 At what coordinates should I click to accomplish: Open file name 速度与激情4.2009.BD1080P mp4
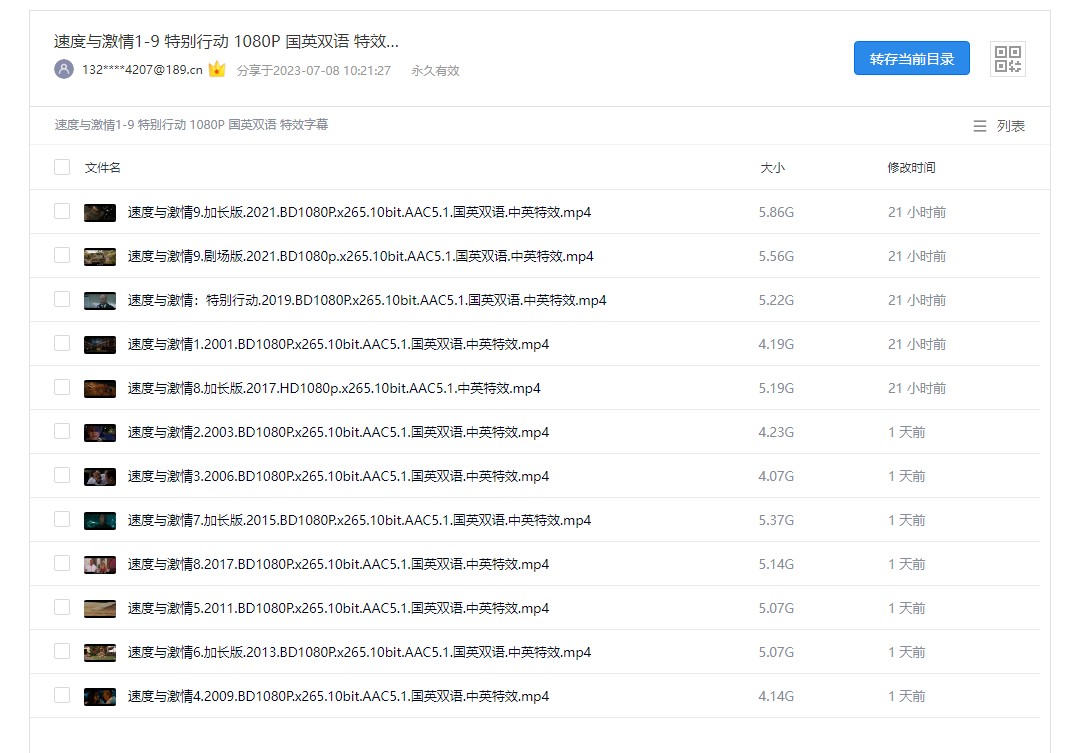coord(338,697)
